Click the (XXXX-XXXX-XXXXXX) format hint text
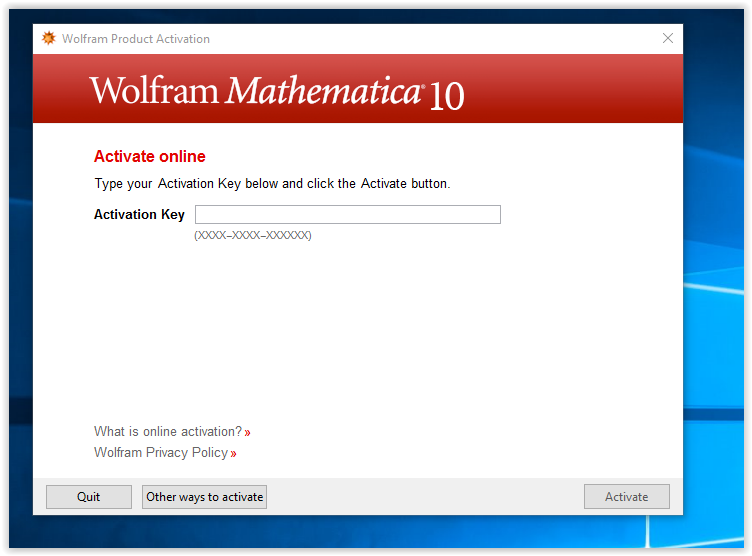The height and width of the screenshot is (556, 752). click(x=253, y=236)
